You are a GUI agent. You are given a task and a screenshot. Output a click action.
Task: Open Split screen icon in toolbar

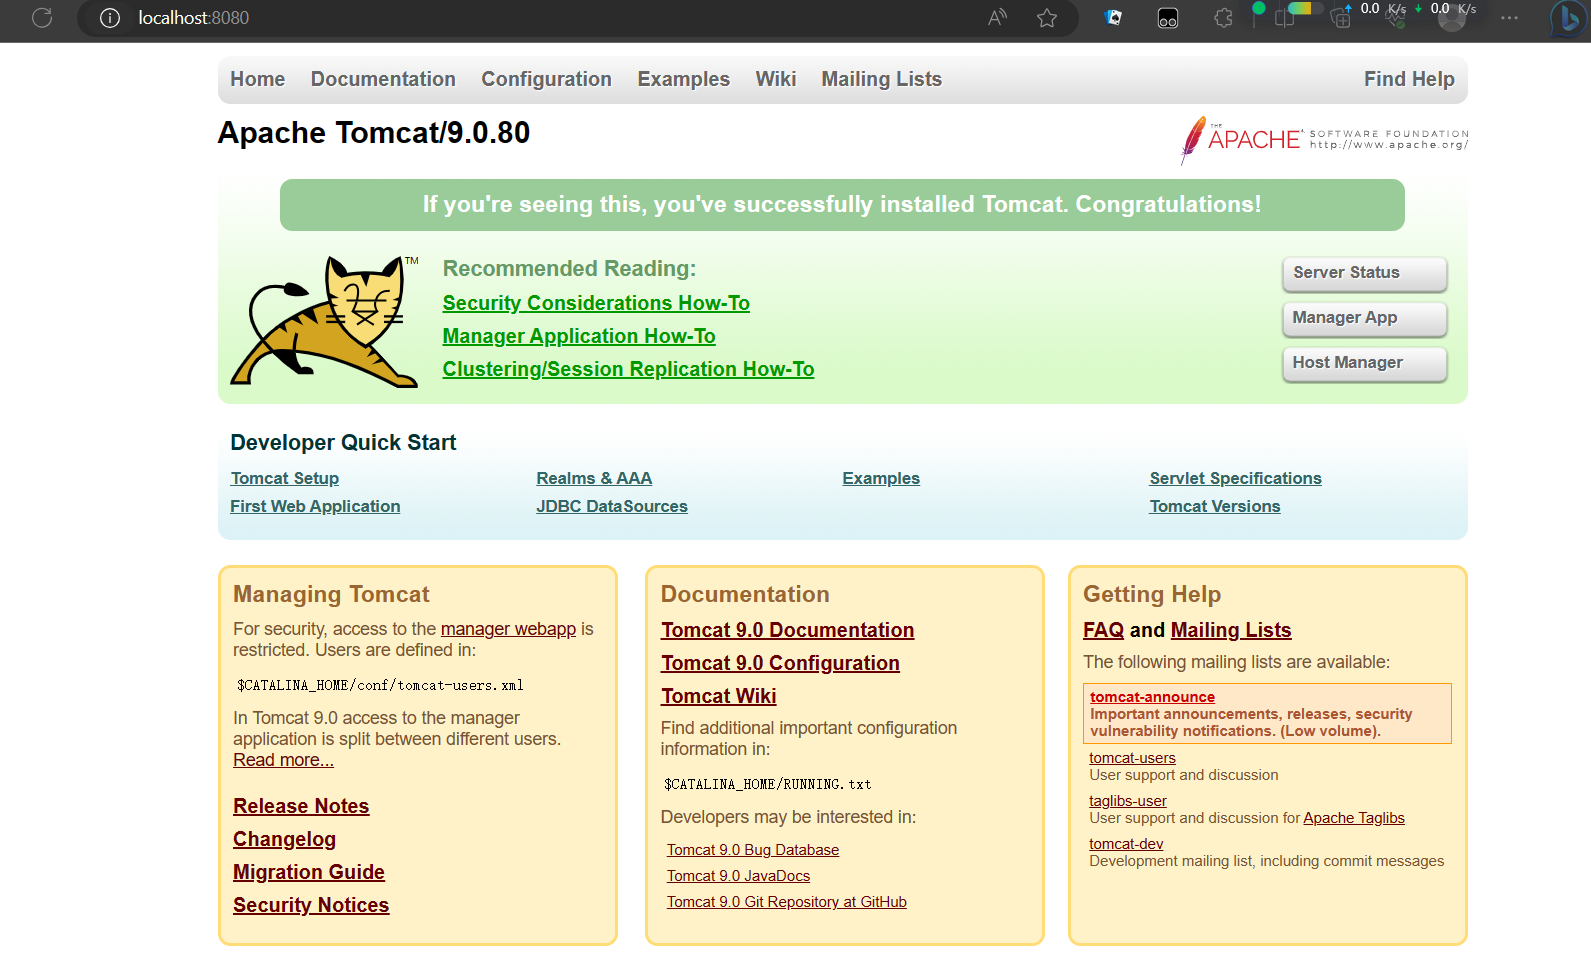(1285, 18)
